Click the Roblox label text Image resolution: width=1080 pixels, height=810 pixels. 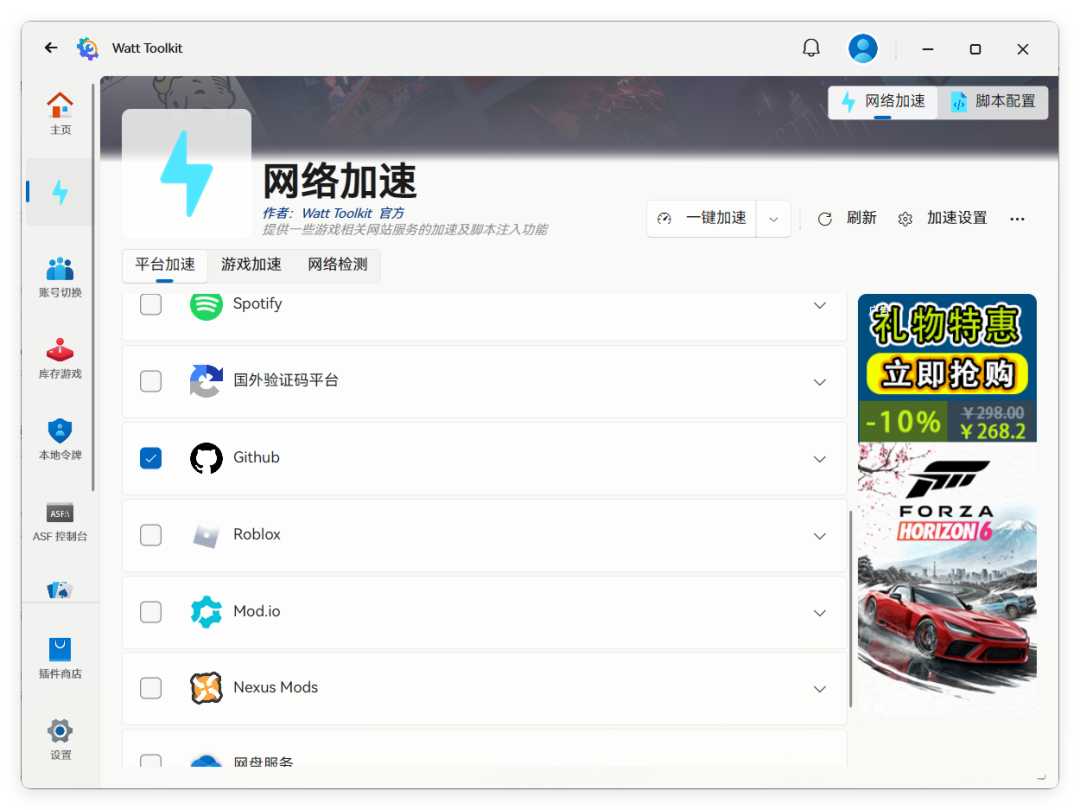257,534
